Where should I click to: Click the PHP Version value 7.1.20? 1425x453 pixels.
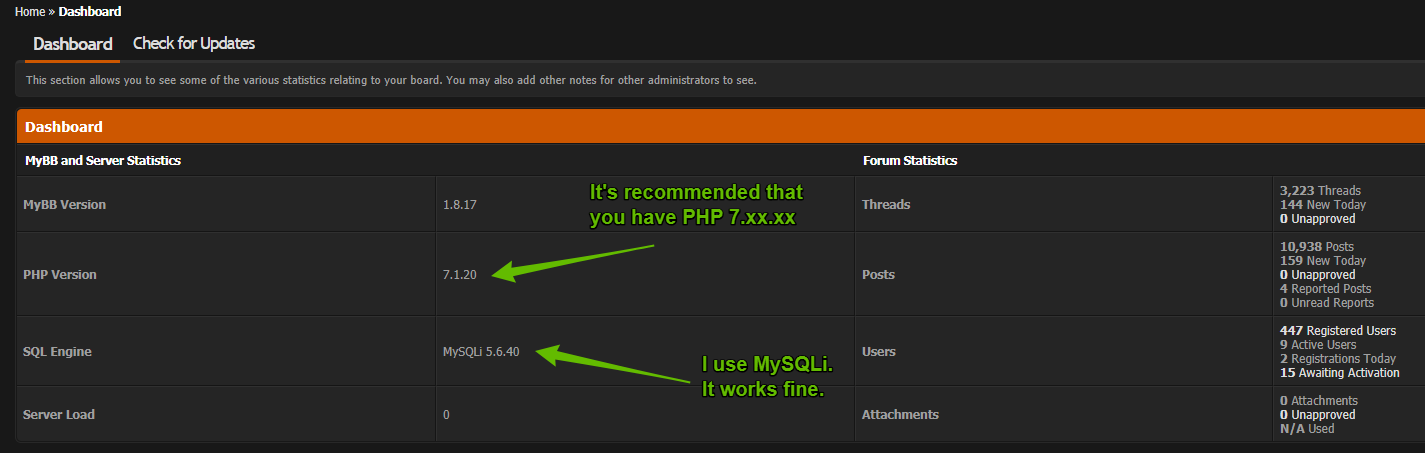click(x=460, y=274)
